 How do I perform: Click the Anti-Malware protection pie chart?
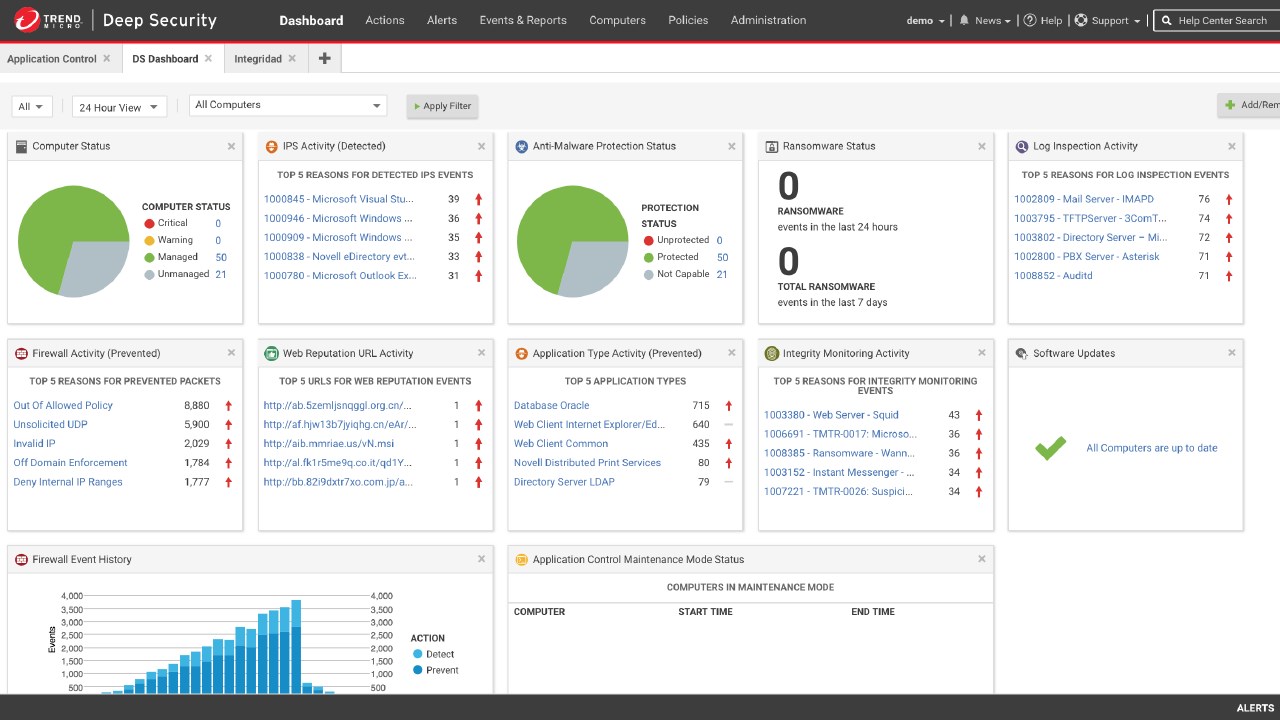(x=573, y=241)
